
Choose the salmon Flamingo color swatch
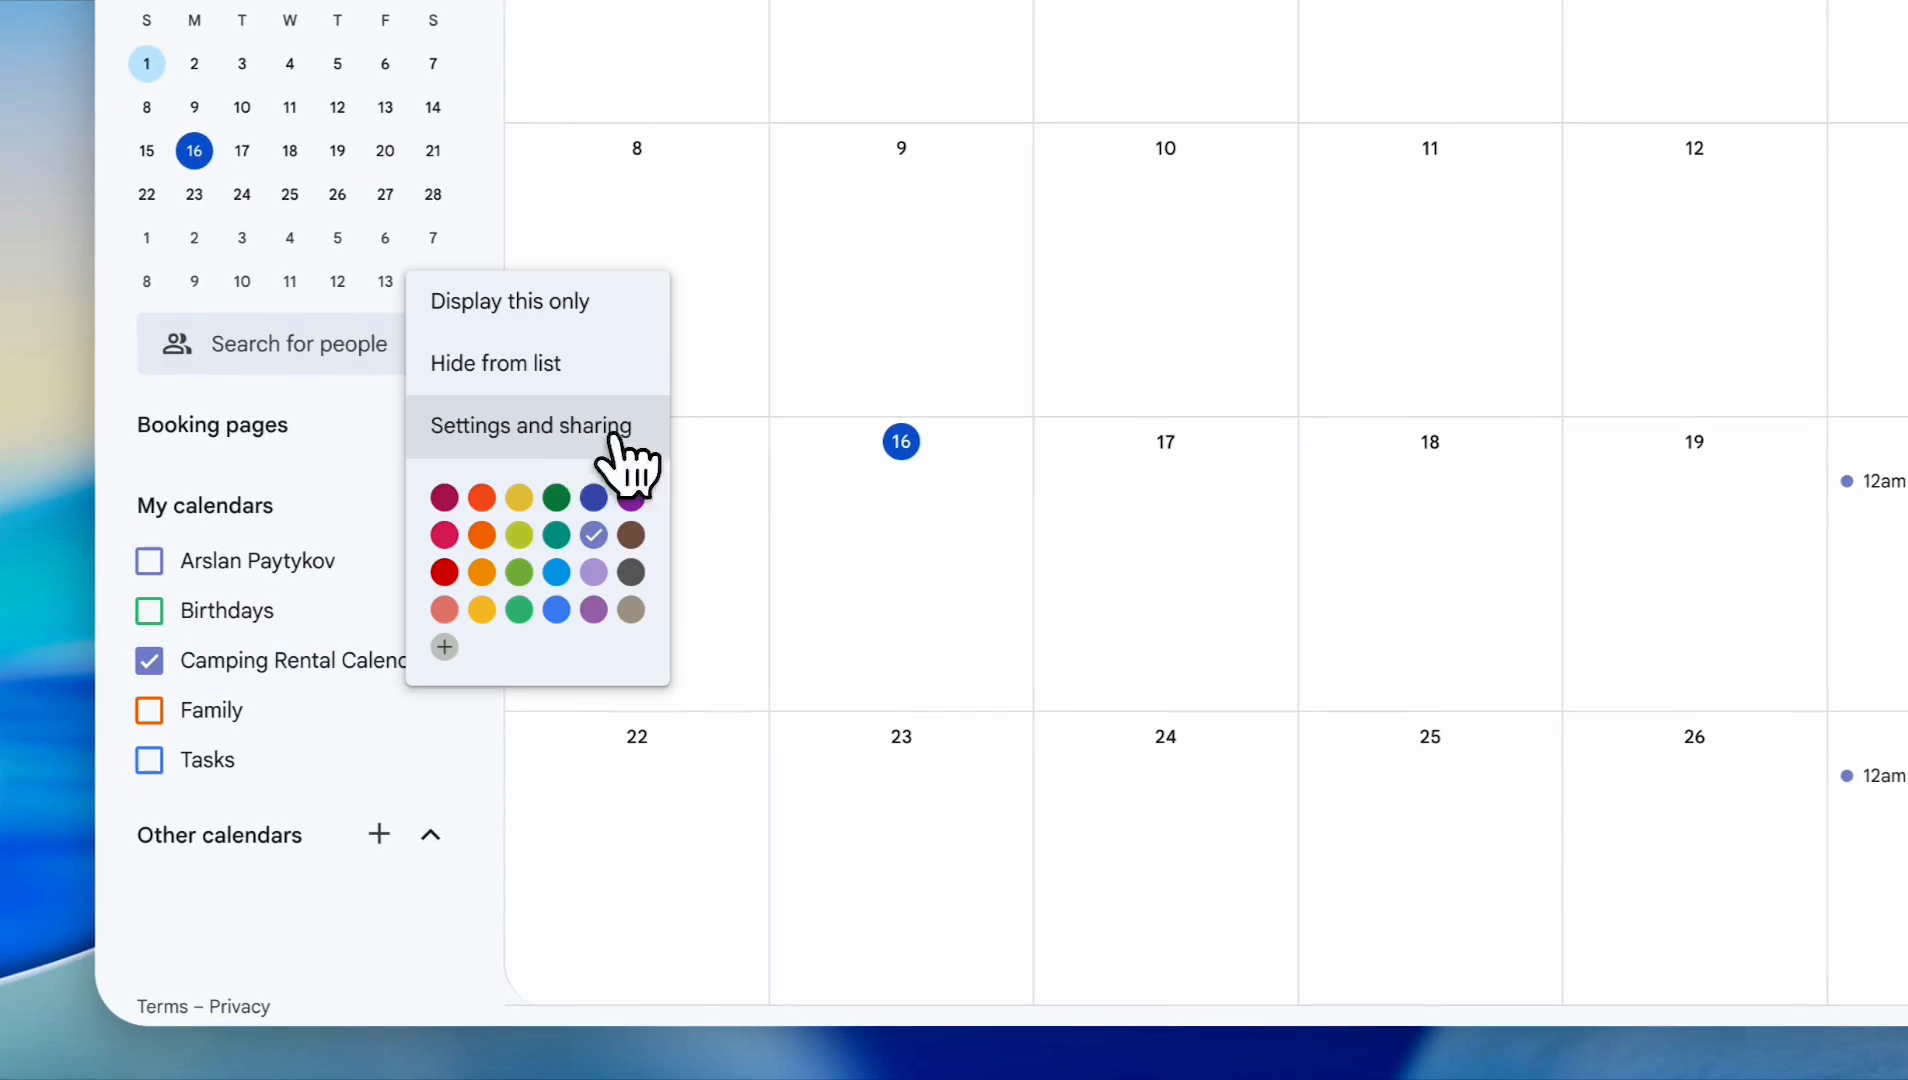coord(445,610)
